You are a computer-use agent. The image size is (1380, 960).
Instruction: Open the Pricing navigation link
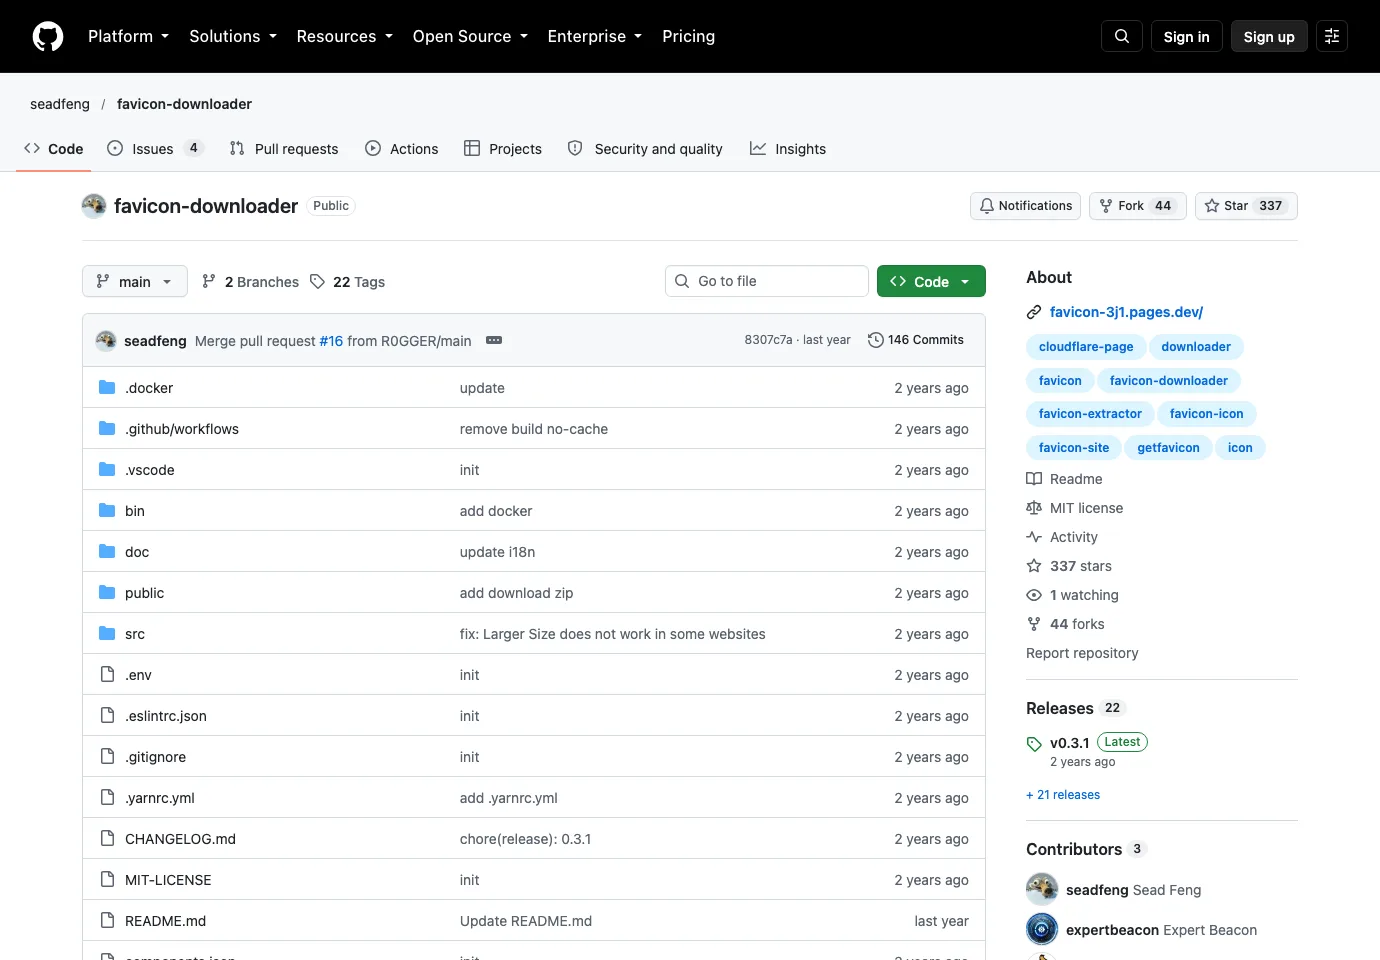689,37
